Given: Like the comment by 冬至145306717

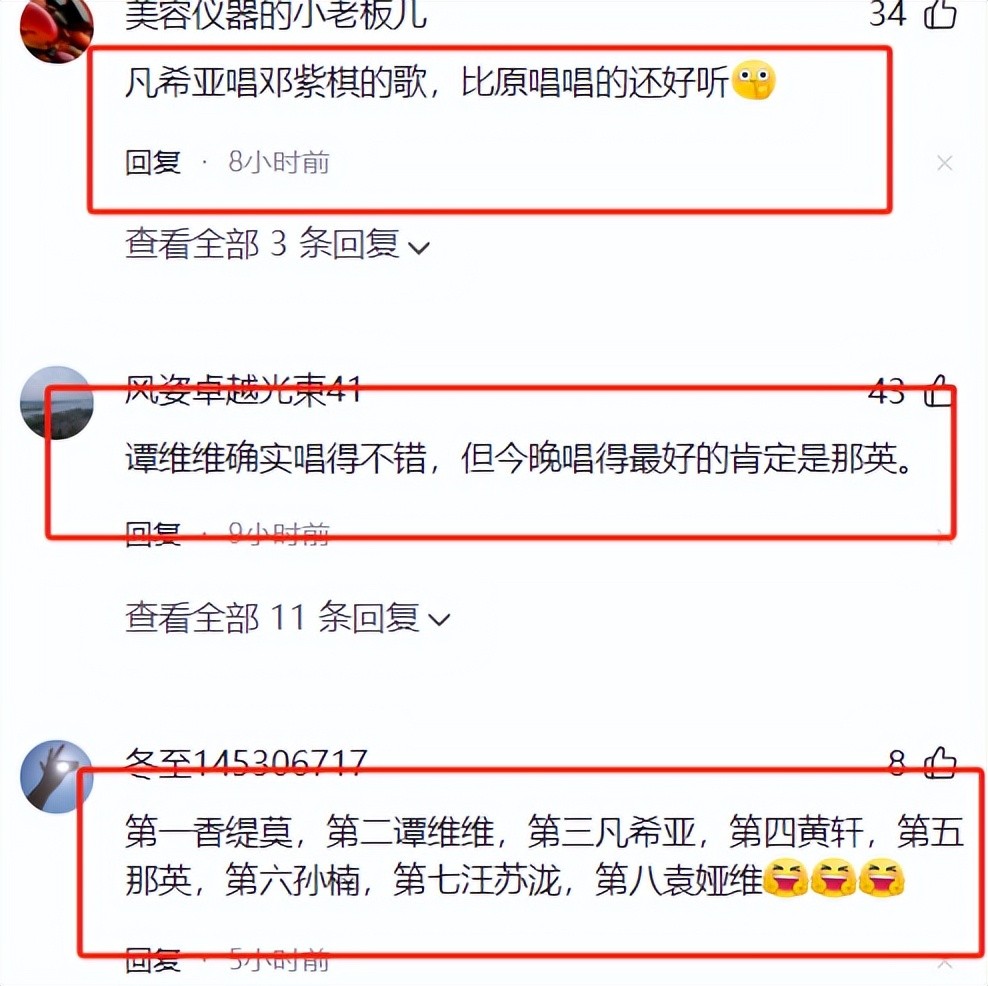Looking at the screenshot, I should point(941,763).
